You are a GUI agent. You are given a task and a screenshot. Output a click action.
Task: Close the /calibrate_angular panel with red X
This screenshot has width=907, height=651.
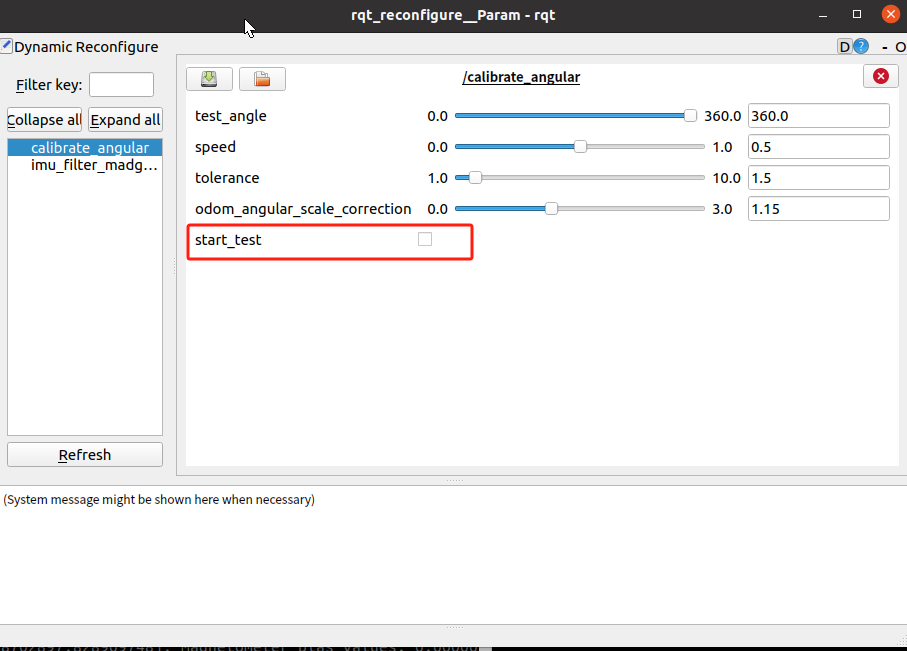(880, 77)
